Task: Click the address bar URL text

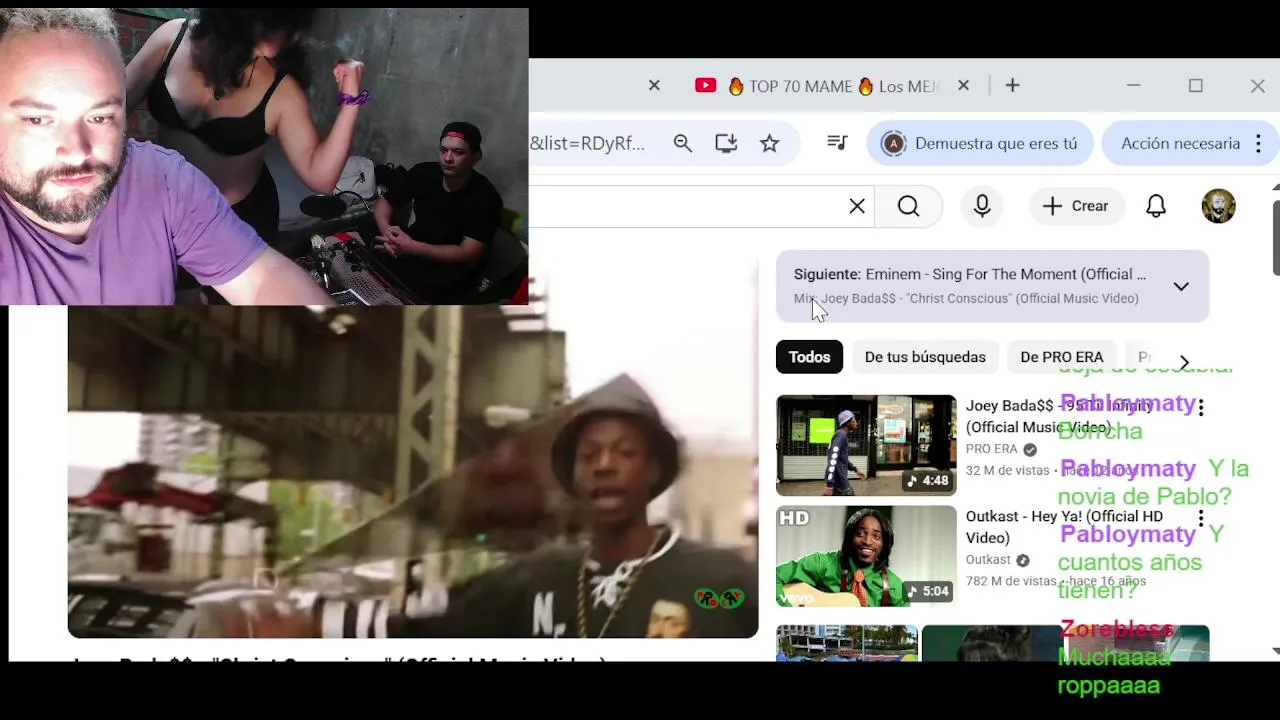Action: click(588, 143)
